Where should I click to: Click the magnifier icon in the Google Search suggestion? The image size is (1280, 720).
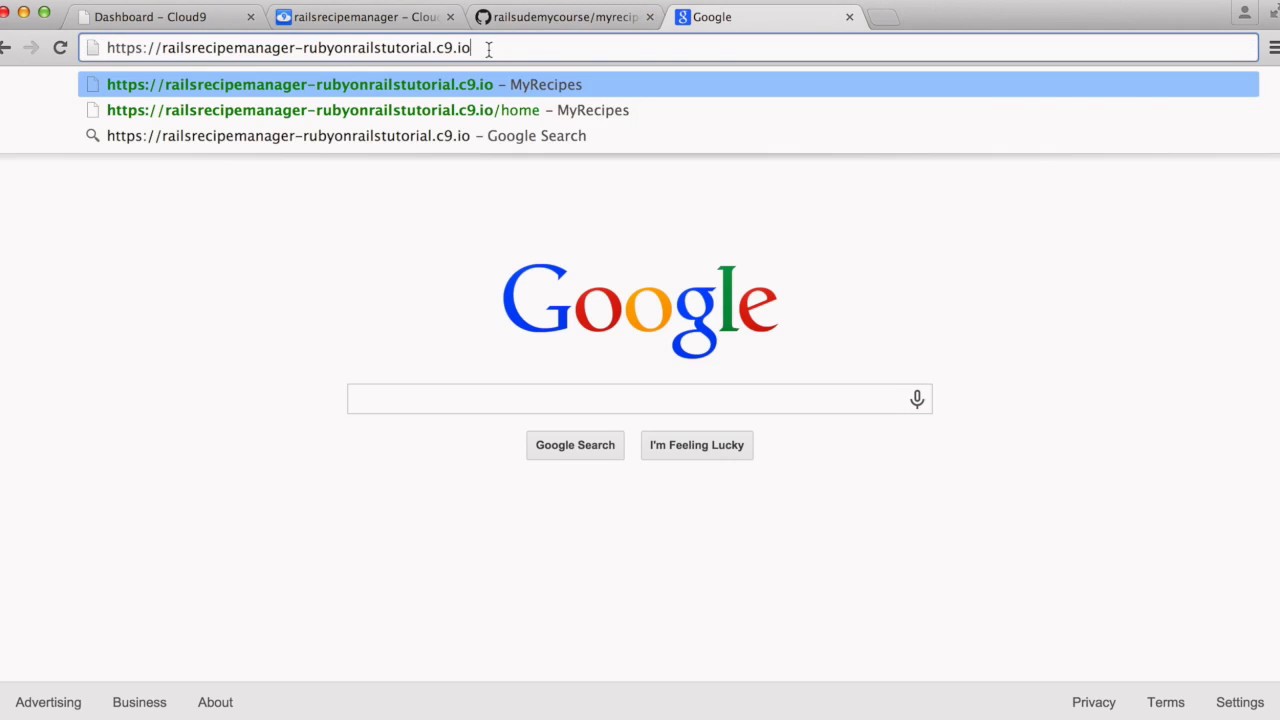[x=93, y=136]
